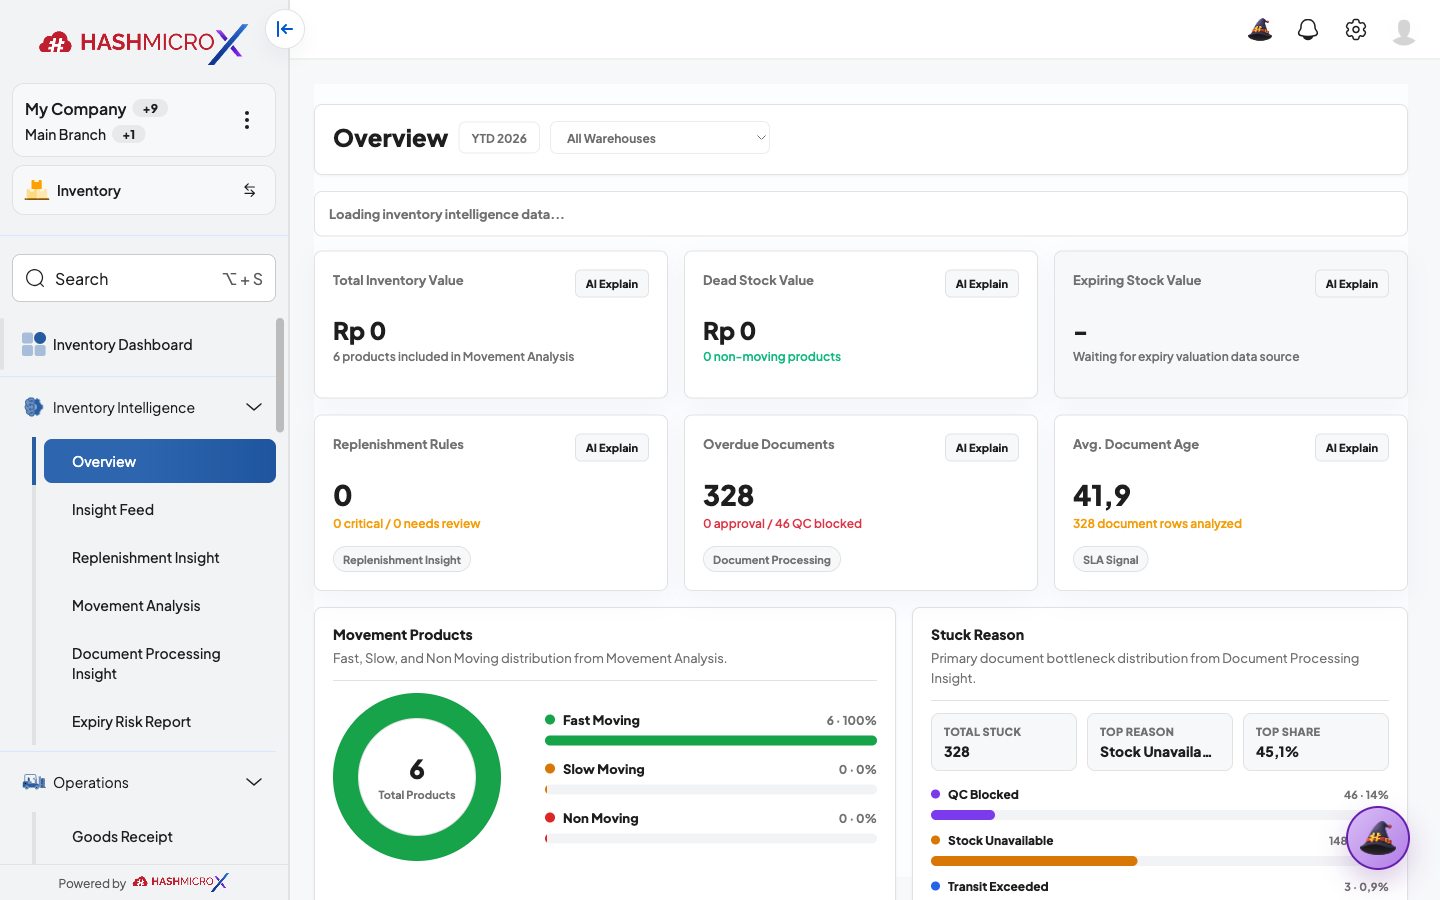
Task: Open the Inventory module switcher
Action: 144,190
